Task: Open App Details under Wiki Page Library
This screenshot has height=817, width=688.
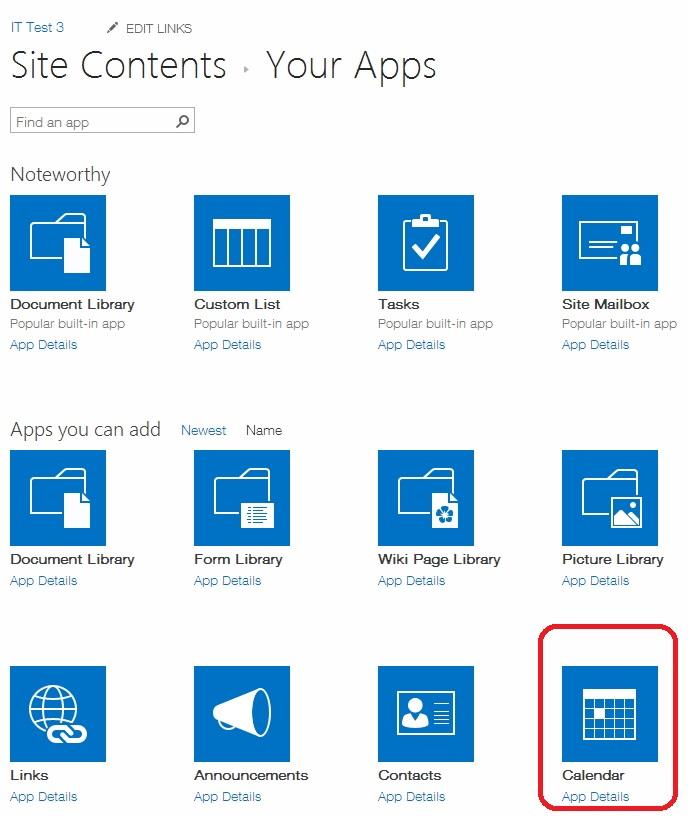Action: (x=411, y=581)
